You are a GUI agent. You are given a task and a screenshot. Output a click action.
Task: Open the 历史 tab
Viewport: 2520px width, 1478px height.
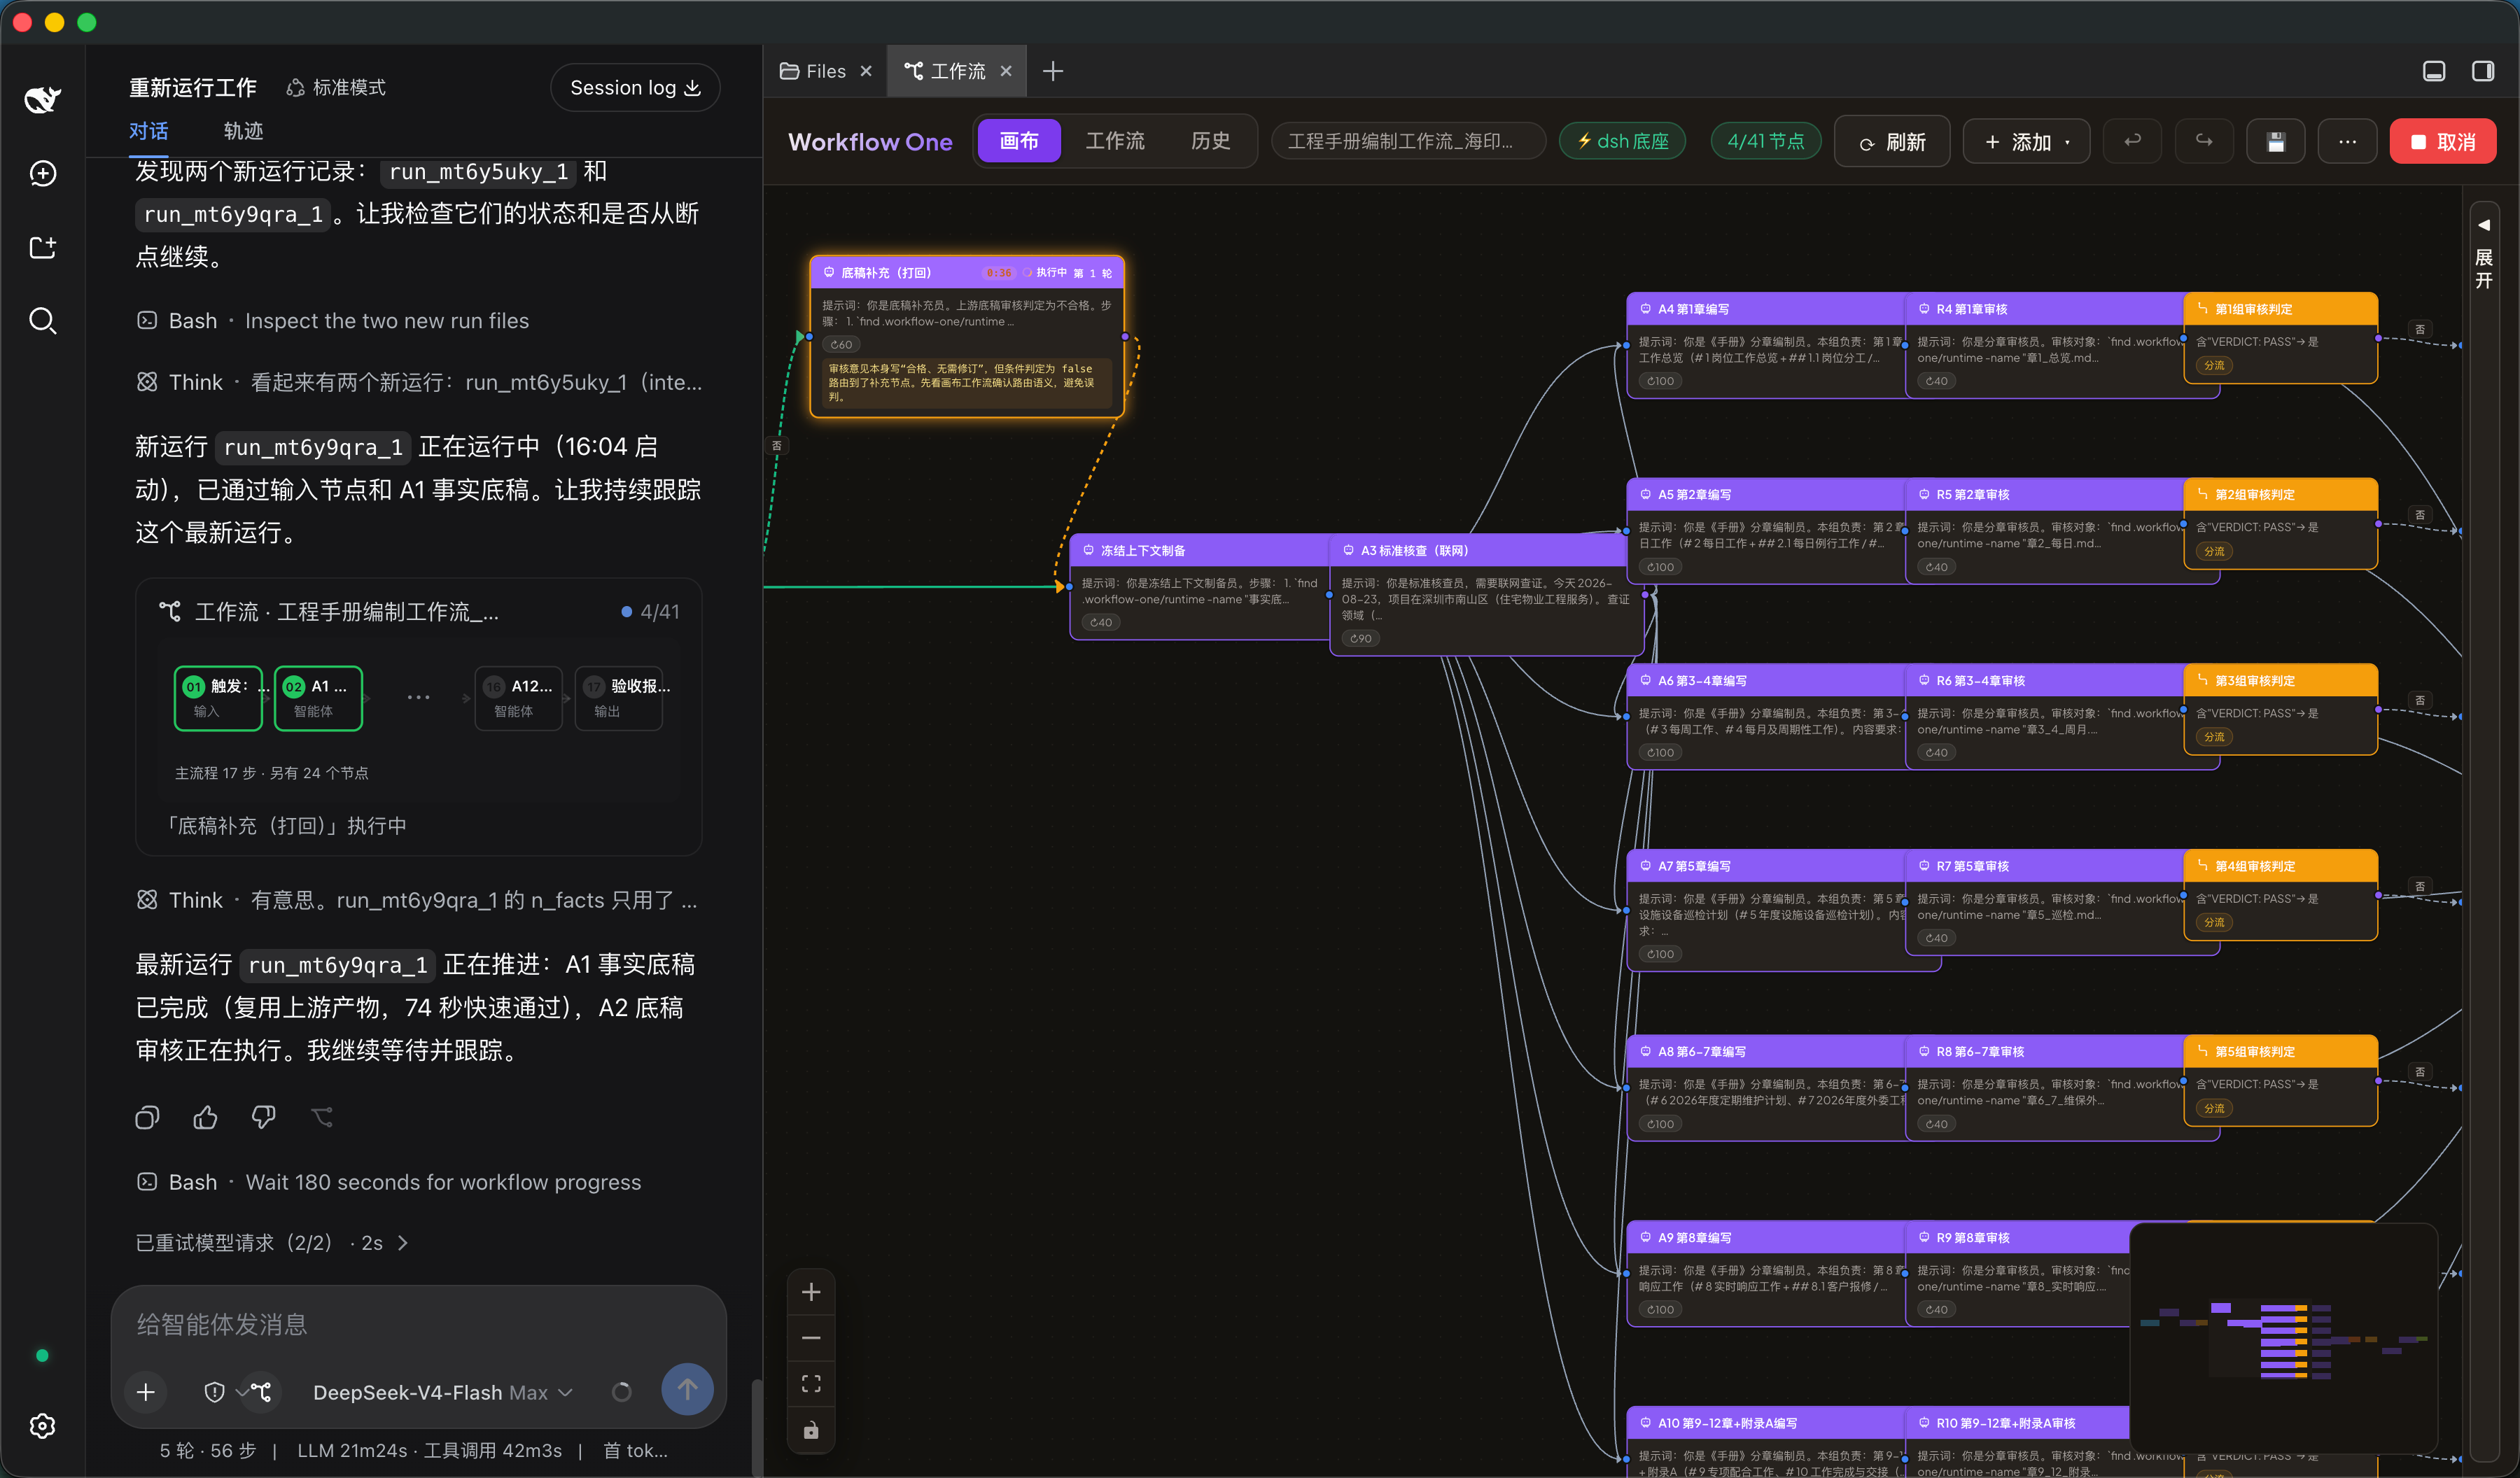pos(1210,141)
